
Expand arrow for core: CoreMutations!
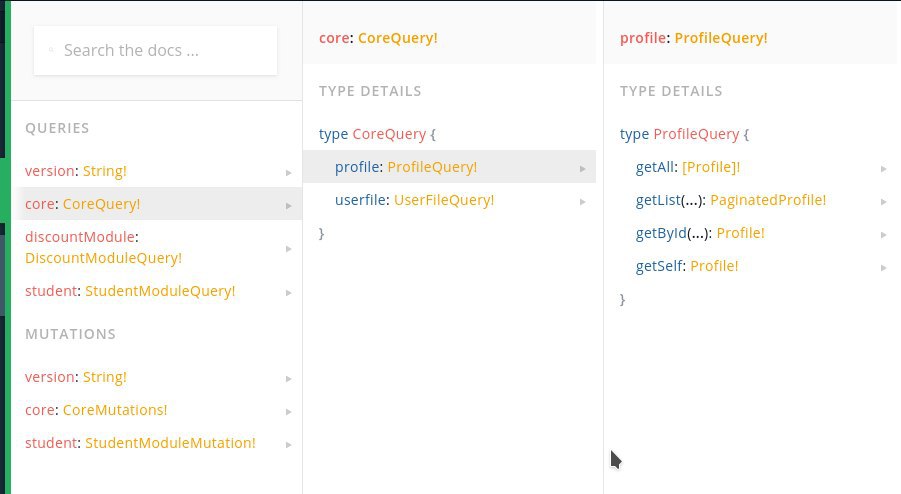(x=288, y=412)
